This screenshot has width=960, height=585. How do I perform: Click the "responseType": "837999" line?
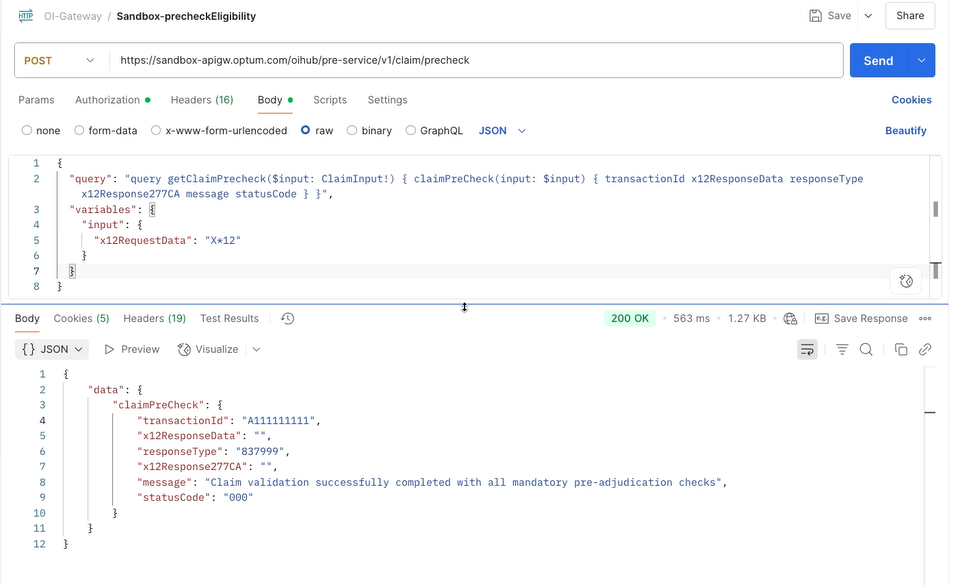pos(213,452)
